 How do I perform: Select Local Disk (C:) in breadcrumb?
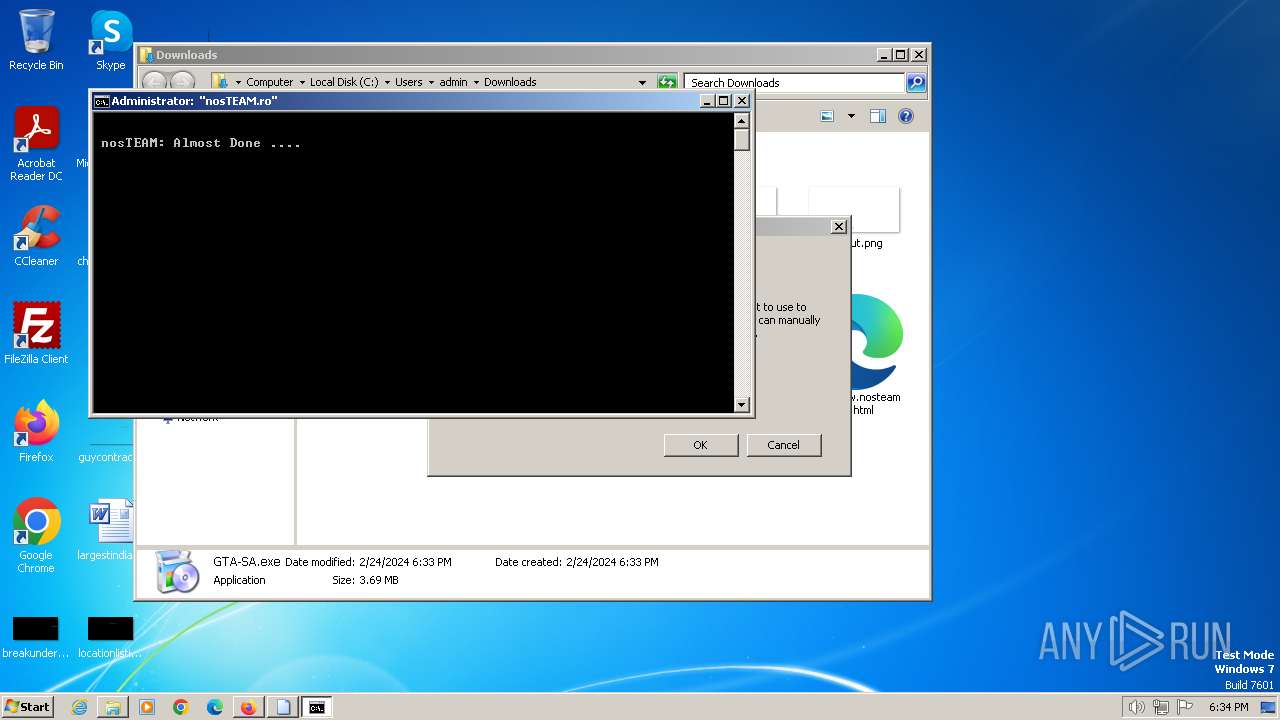pyautogui.click(x=344, y=82)
